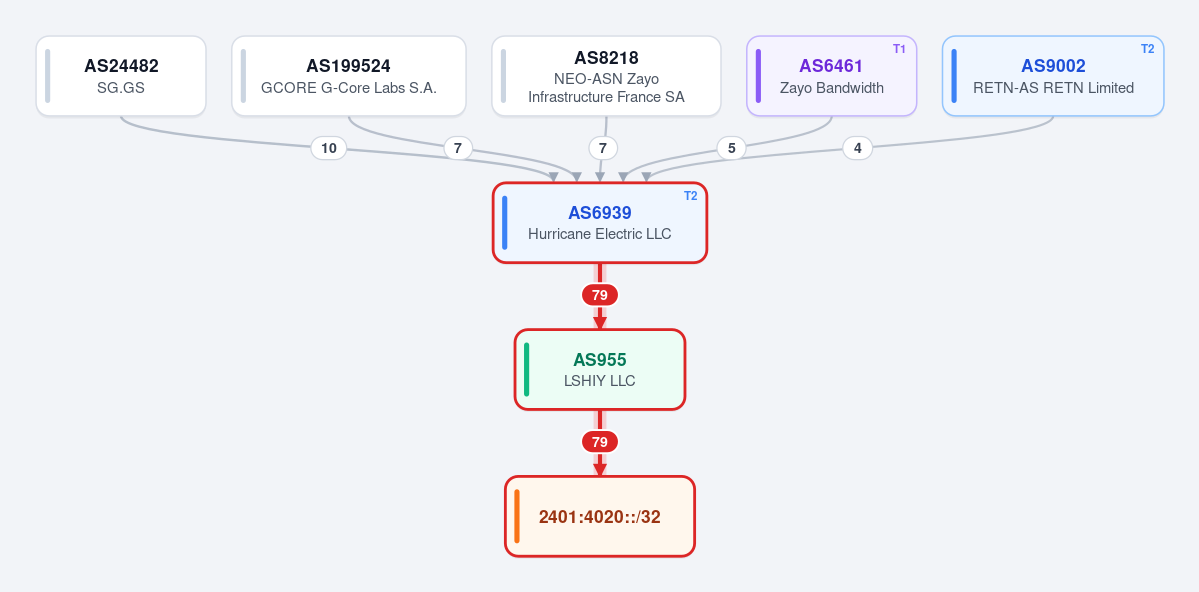Screen dimensions: 1199x592
Task: Open the AS8218 NEO-ASN Zayo node
Action: 606,76
